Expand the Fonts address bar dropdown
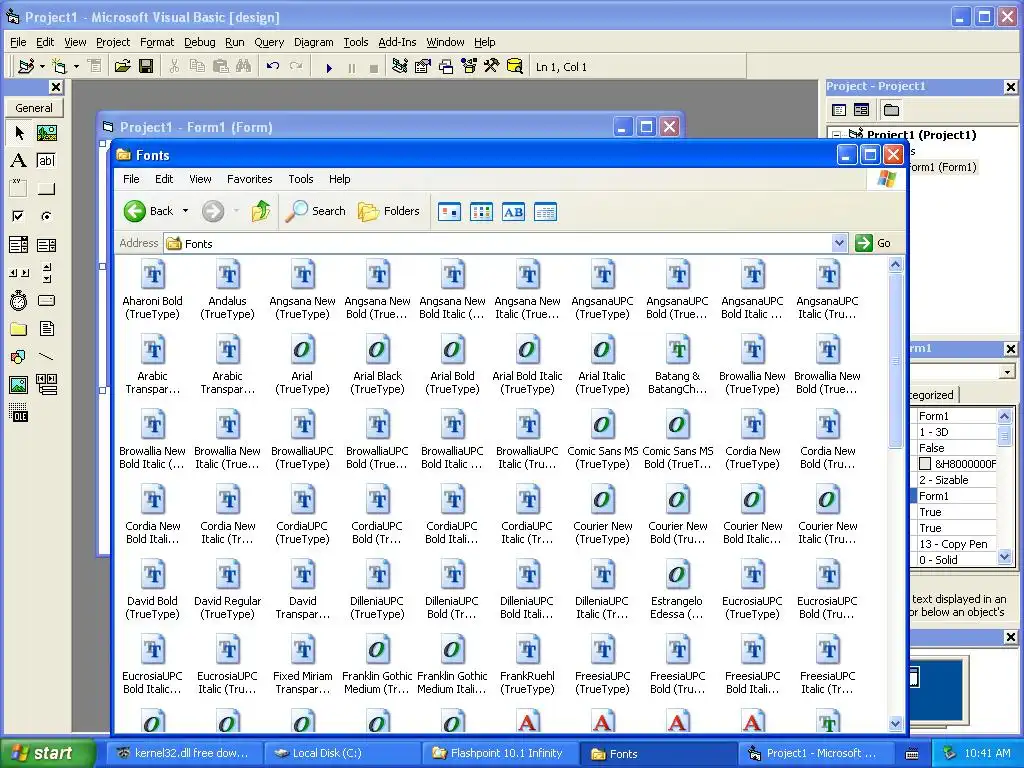Viewport: 1024px width, 768px height. [840, 243]
